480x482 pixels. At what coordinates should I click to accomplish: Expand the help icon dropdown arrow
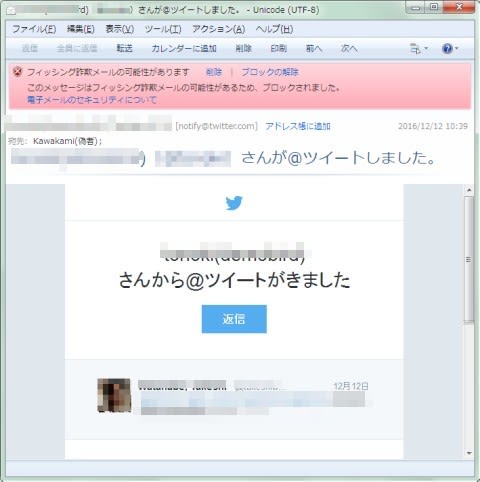coord(457,49)
